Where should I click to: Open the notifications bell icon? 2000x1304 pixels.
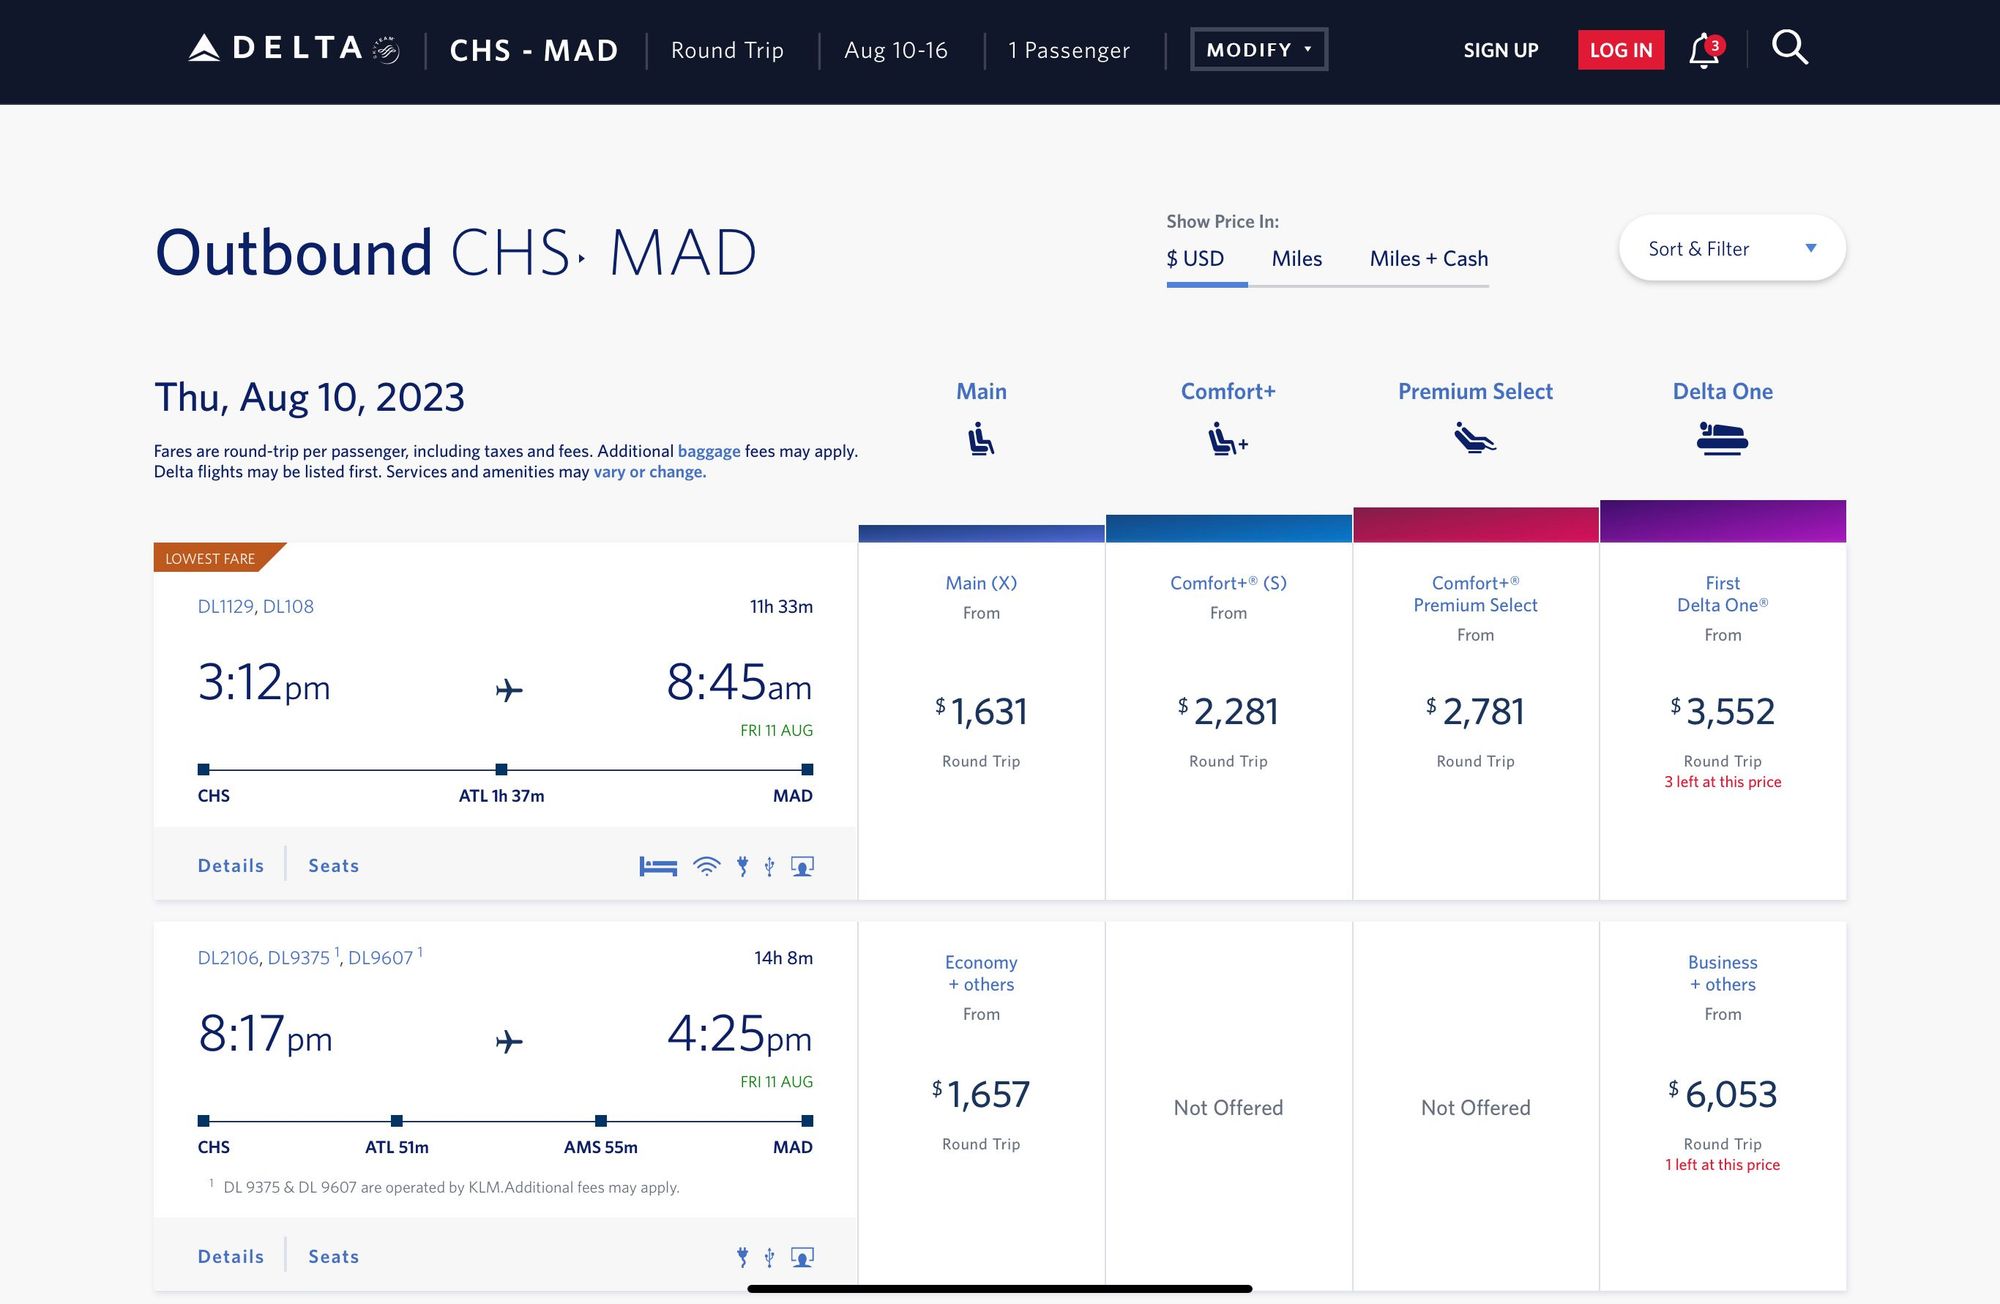tap(1704, 50)
